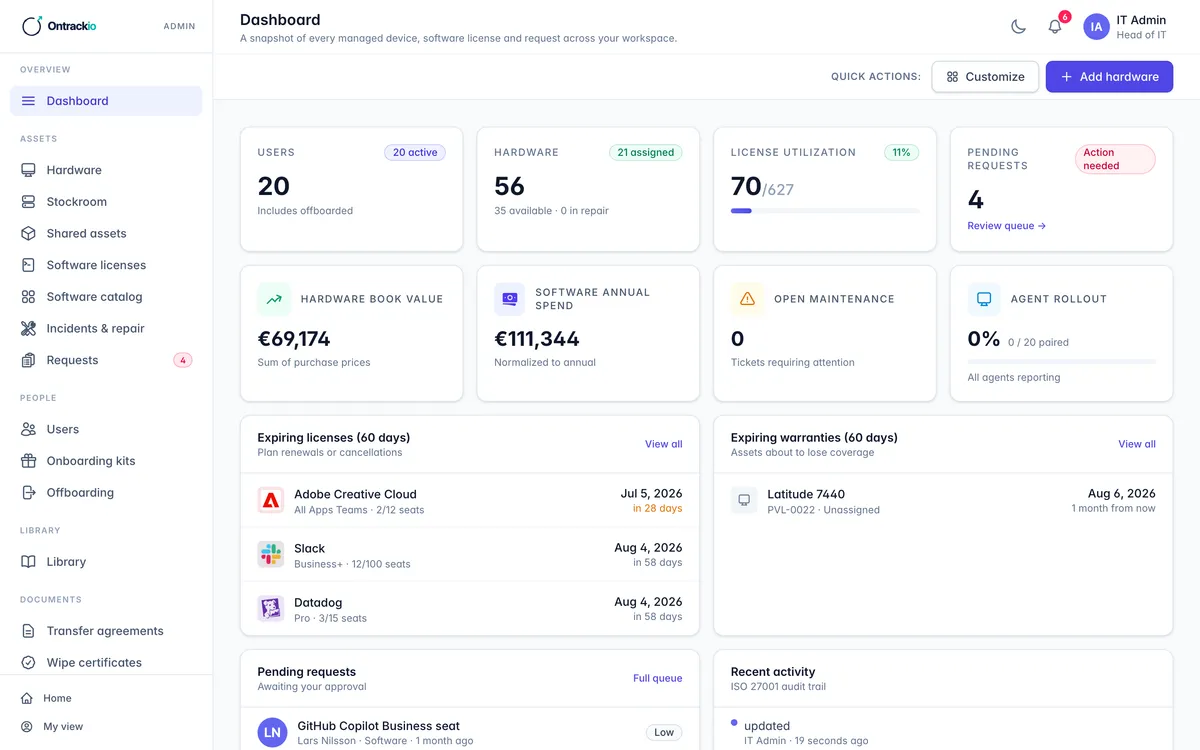Open notifications bell with badge 6

point(1055,27)
